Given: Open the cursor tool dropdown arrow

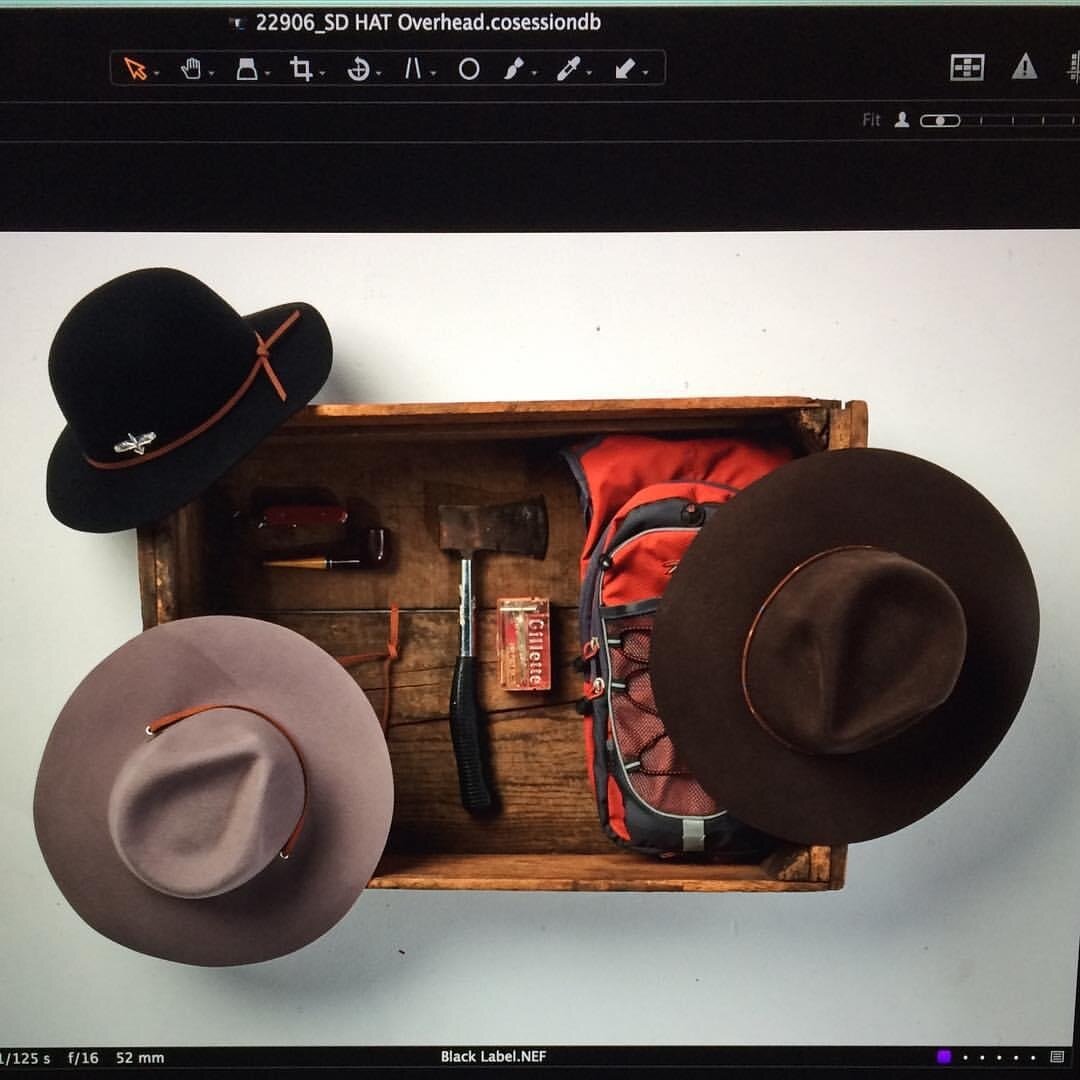Looking at the screenshot, I should (x=155, y=72).
